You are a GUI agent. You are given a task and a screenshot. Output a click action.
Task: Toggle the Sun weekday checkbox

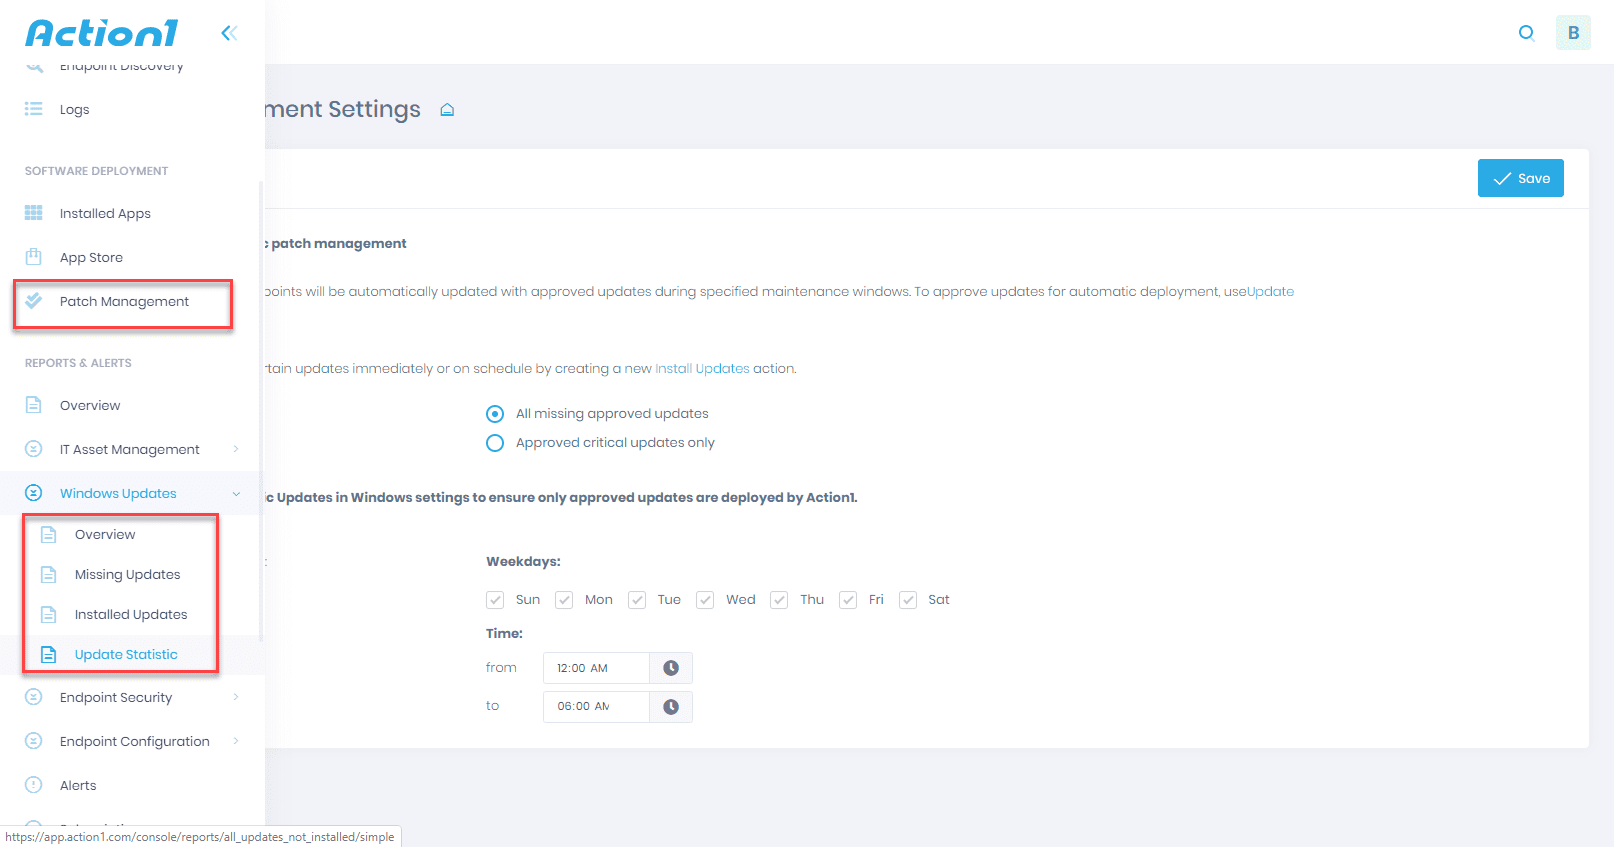(495, 600)
